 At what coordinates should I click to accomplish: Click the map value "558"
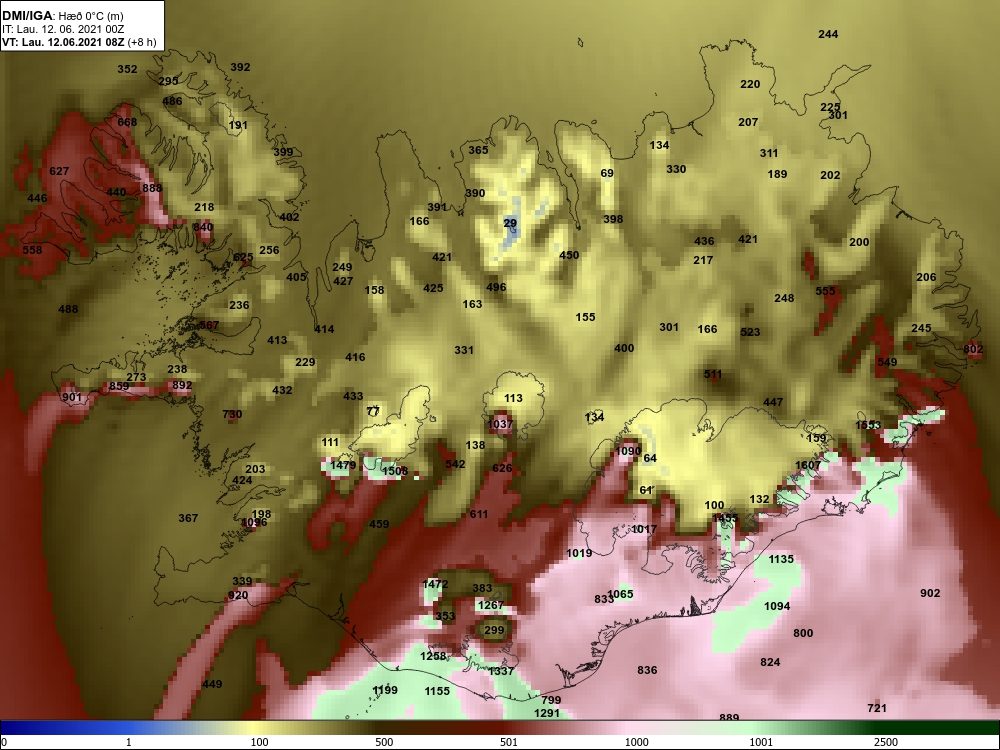pos(32,250)
